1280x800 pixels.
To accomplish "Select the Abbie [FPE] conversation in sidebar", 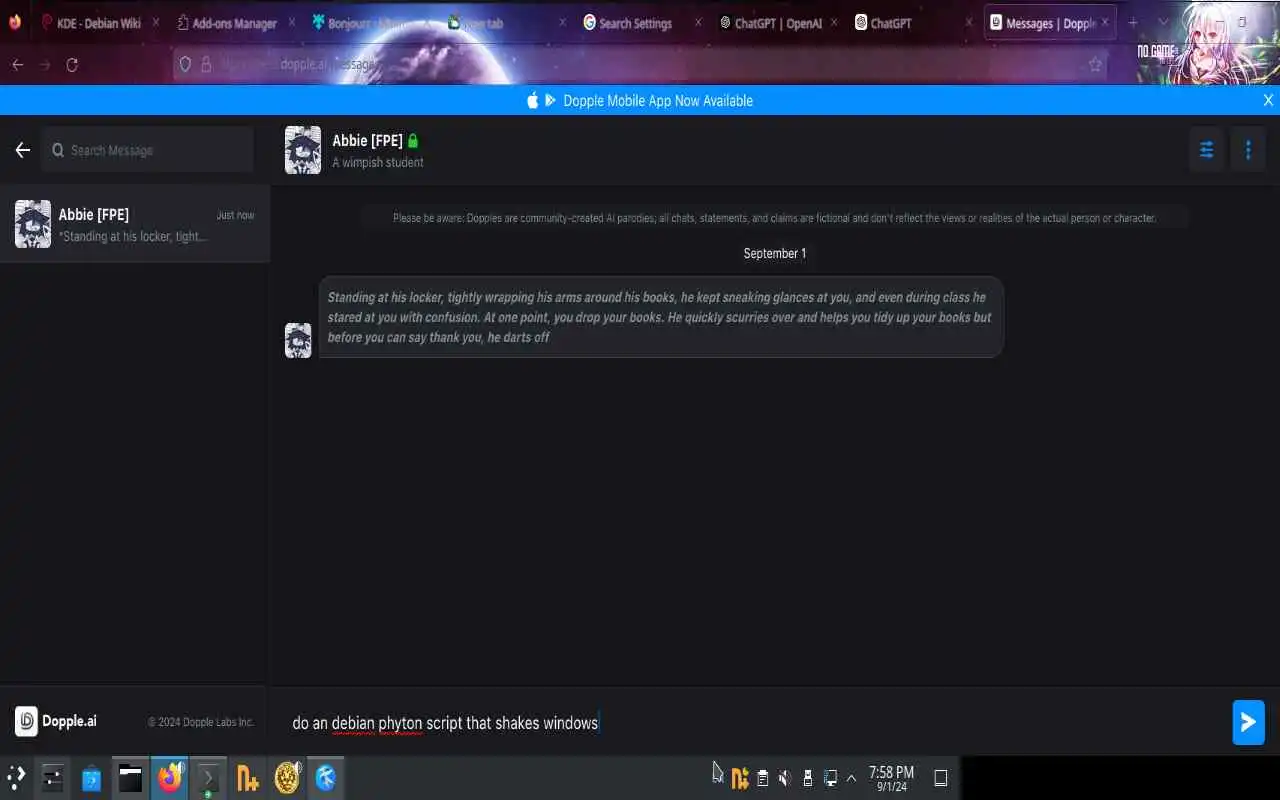I will pyautogui.click(x=135, y=224).
